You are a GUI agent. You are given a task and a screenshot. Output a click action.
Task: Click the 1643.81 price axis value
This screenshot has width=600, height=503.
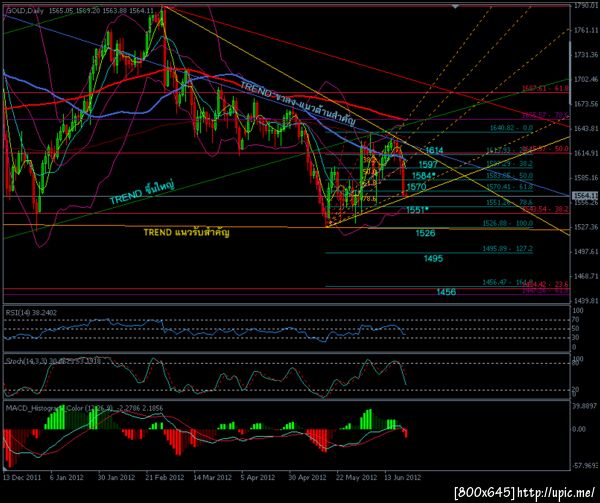coord(585,128)
